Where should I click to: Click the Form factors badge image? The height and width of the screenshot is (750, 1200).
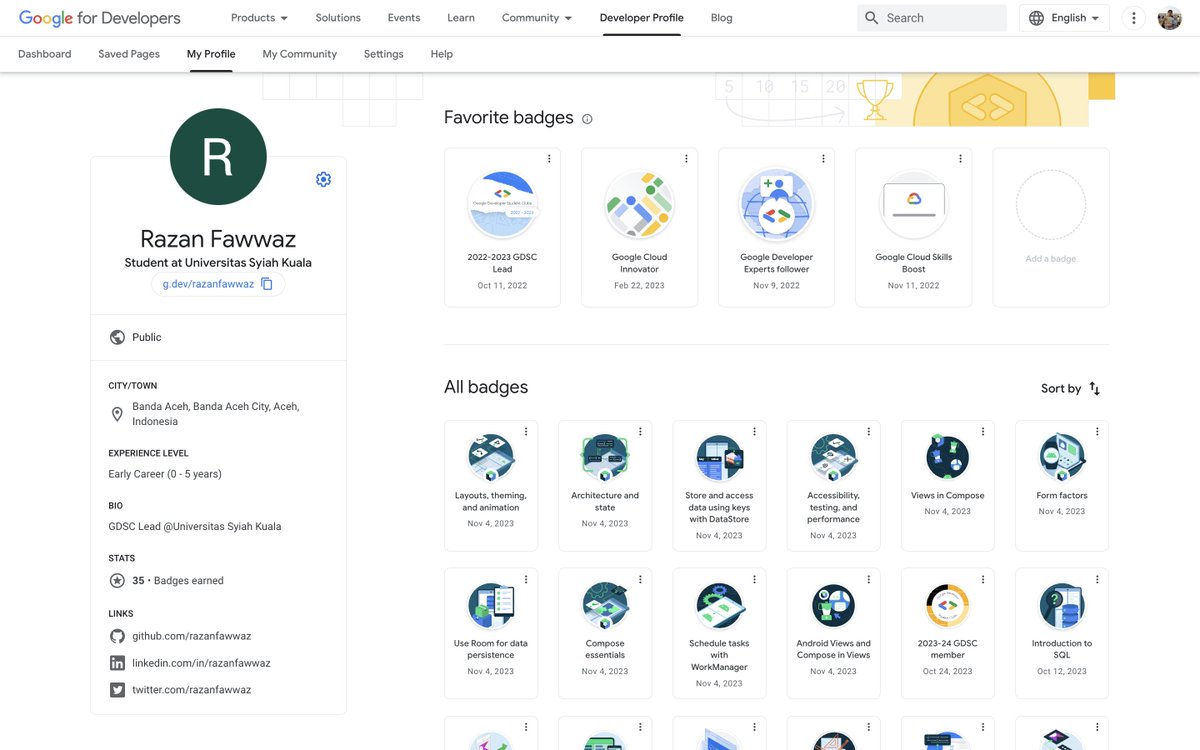click(1062, 458)
